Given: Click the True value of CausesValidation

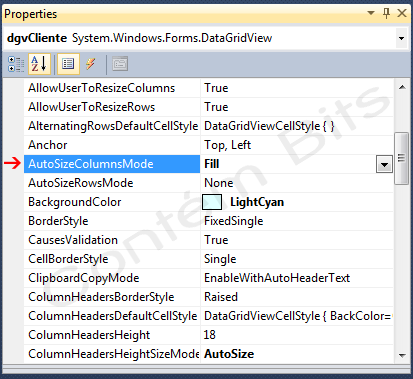Looking at the screenshot, I should click(x=216, y=240).
